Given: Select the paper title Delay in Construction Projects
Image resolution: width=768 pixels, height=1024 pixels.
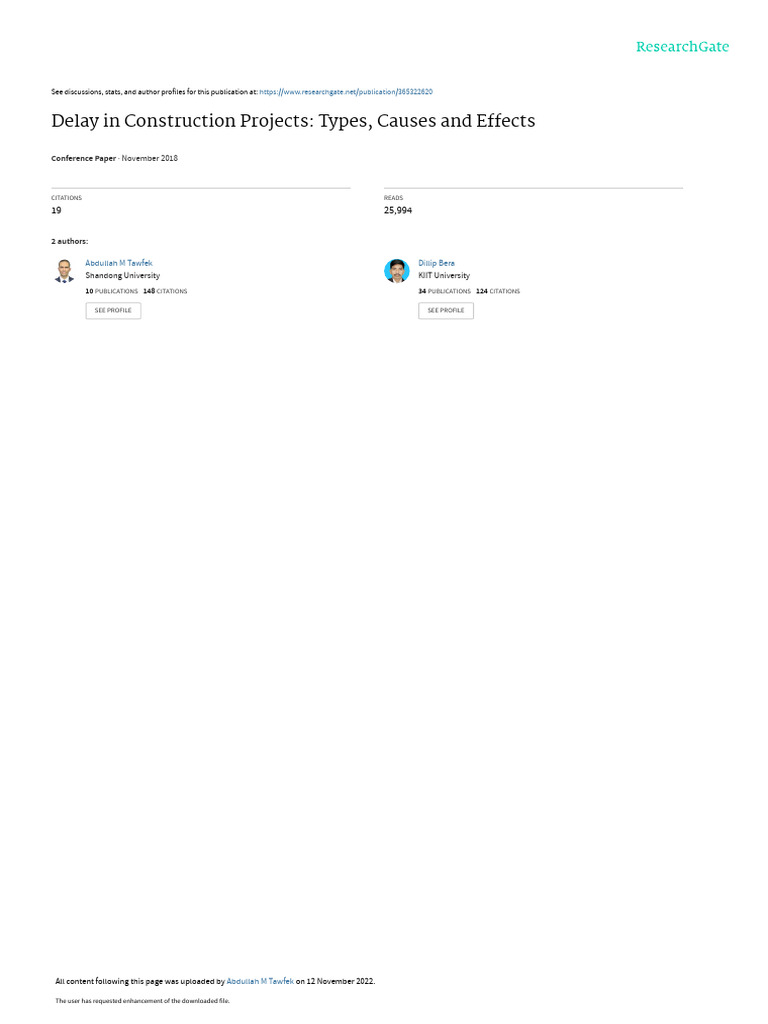Looking at the screenshot, I should pyautogui.click(x=293, y=121).
